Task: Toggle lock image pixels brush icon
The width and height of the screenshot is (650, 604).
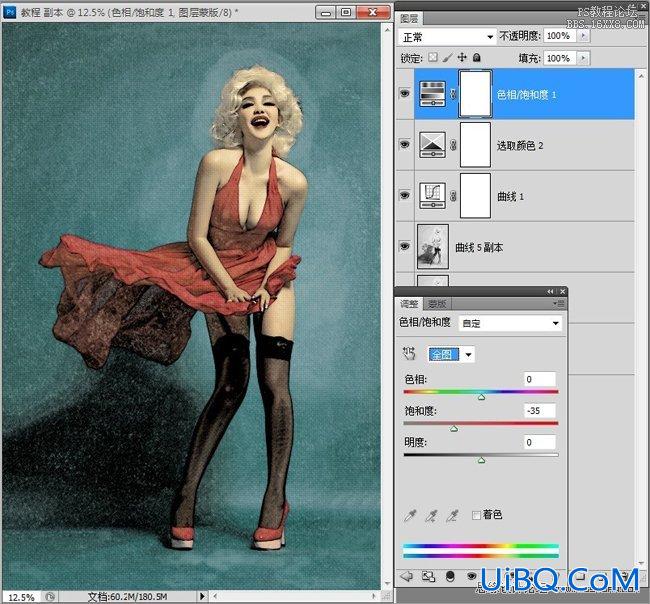Action: (447, 58)
